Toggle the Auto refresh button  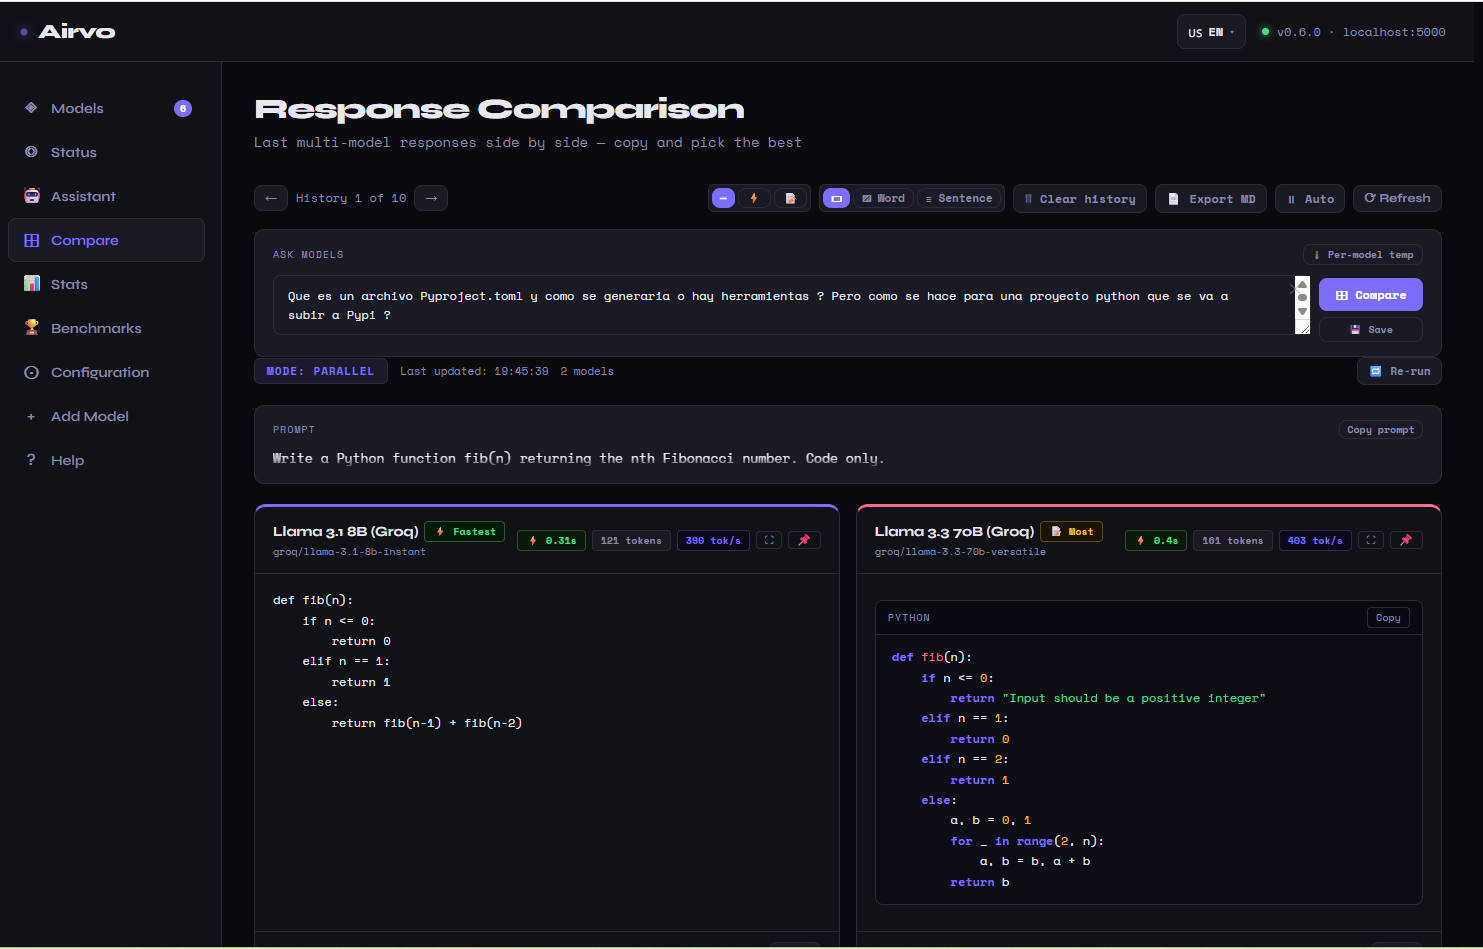point(1310,198)
